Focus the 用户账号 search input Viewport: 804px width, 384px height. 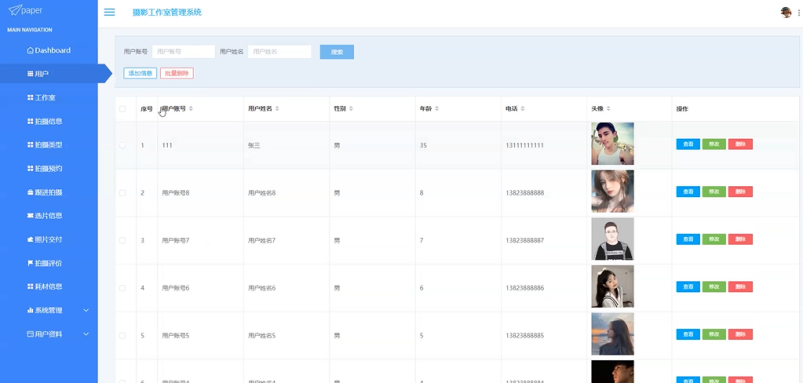pyautogui.click(x=184, y=52)
